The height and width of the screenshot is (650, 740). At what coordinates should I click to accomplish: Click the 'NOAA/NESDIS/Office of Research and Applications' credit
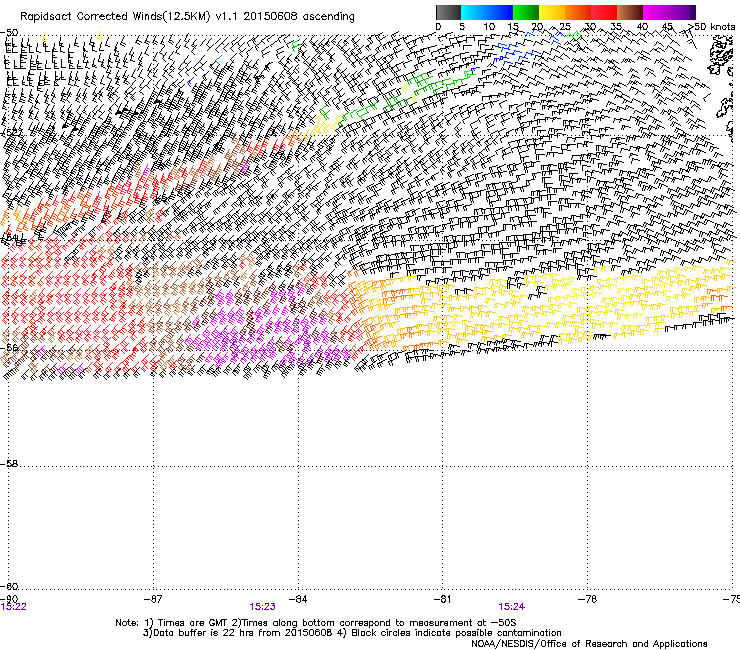coord(589,643)
